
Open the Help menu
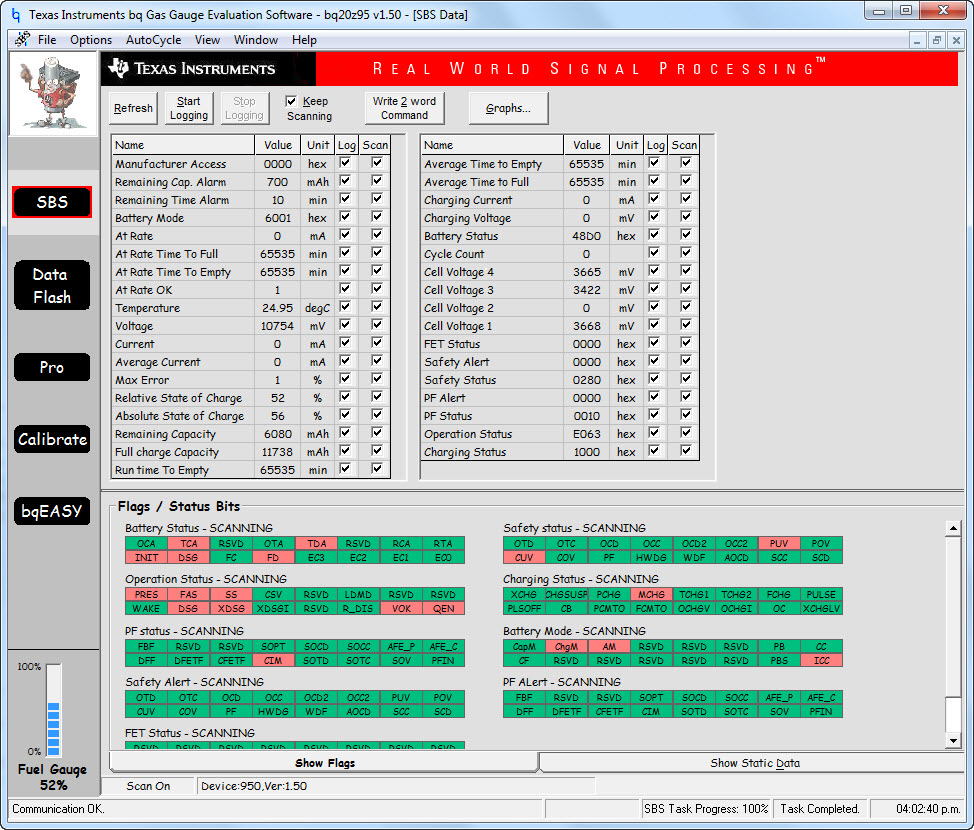[304, 40]
